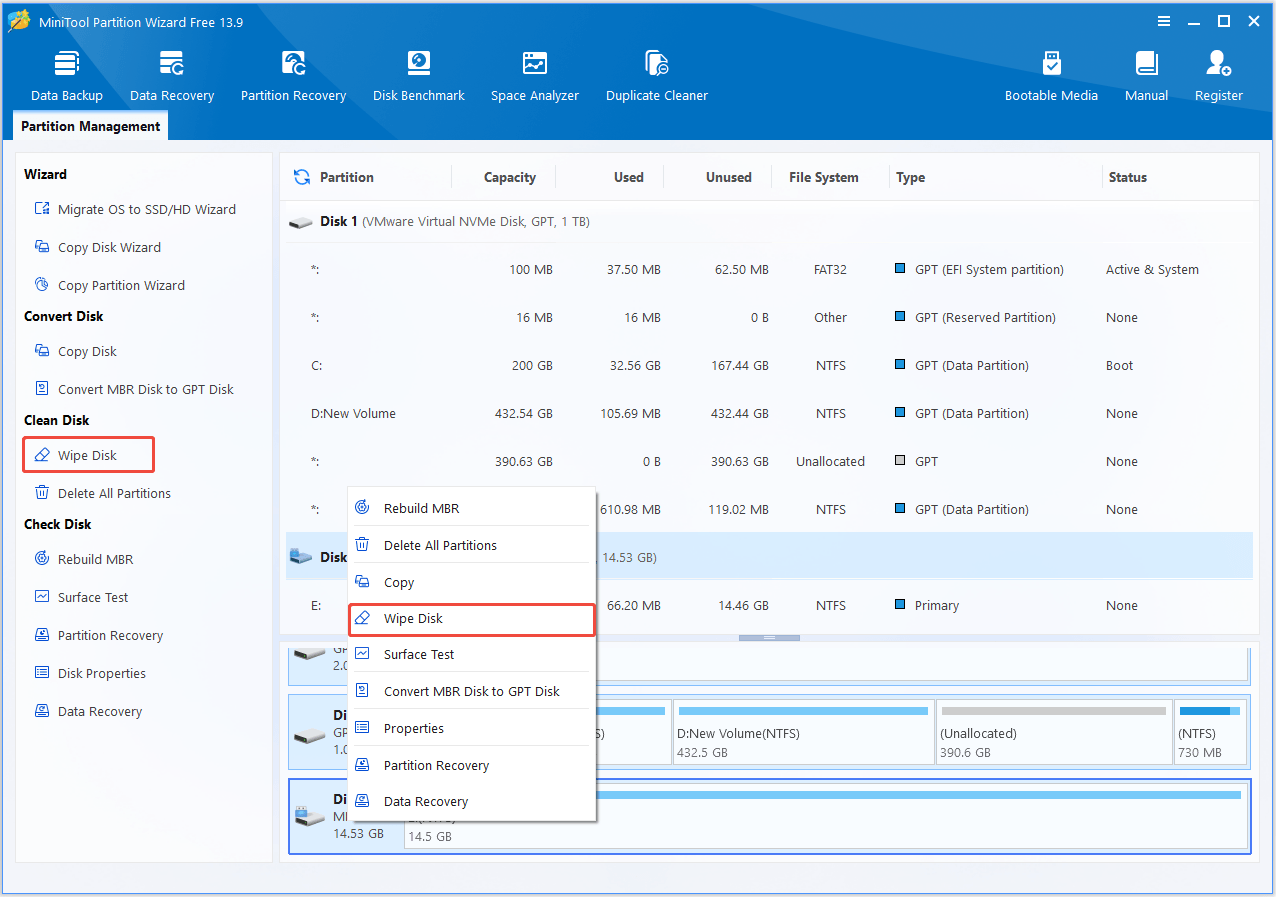Open Properties from the context menu

click(471, 728)
